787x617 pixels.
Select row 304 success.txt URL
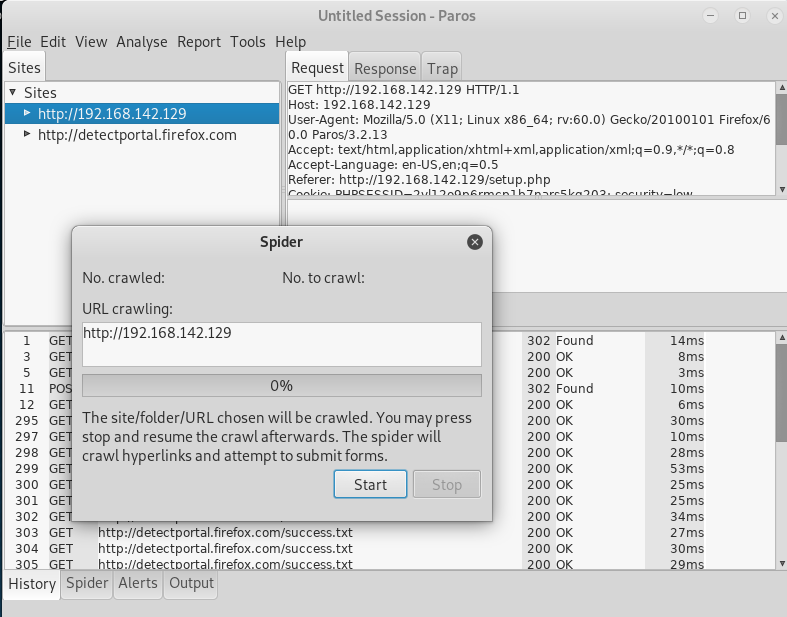coord(225,549)
